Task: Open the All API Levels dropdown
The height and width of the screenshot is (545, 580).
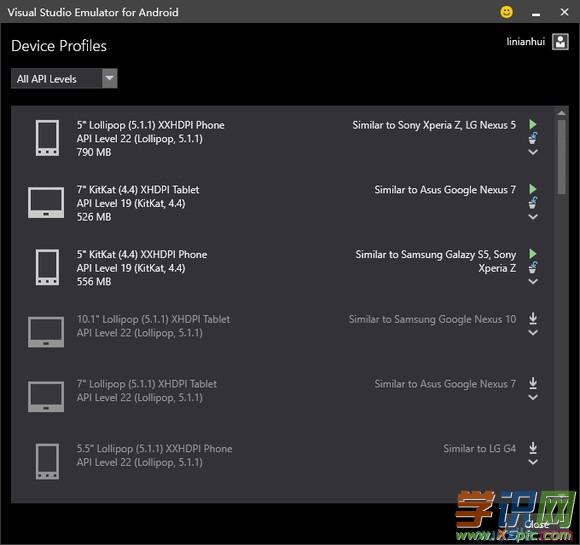Action: [64, 78]
